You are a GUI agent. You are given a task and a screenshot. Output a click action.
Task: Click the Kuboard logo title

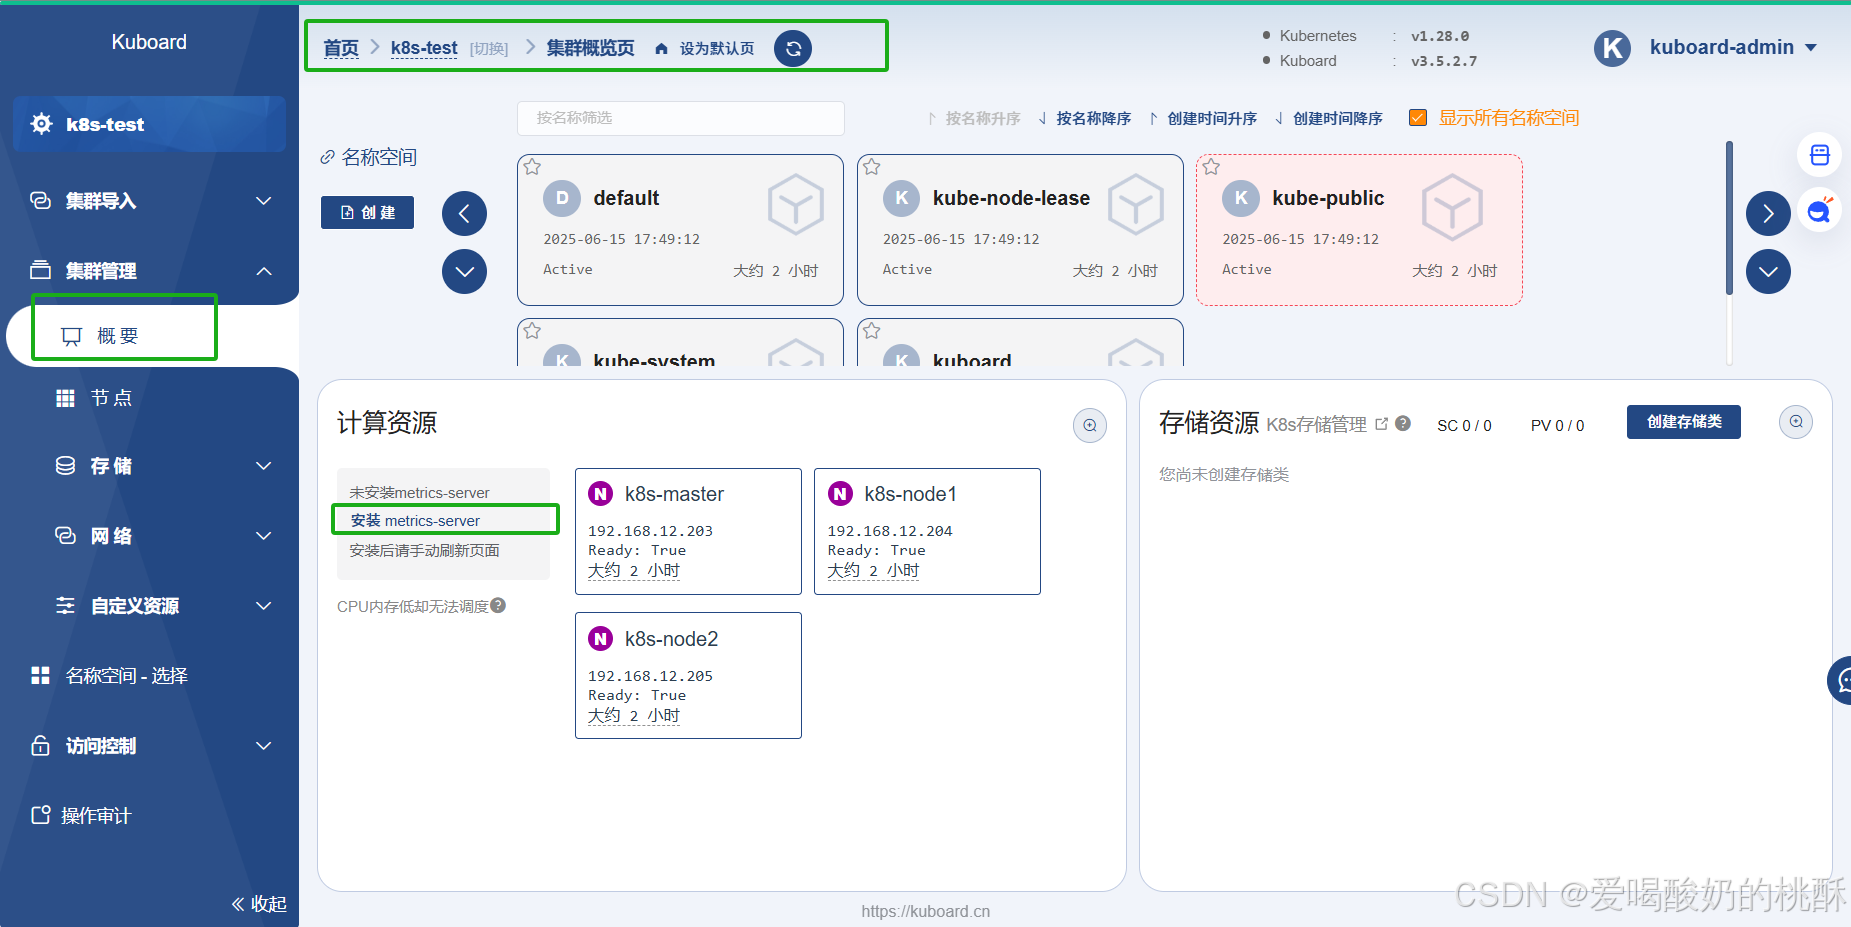click(149, 42)
